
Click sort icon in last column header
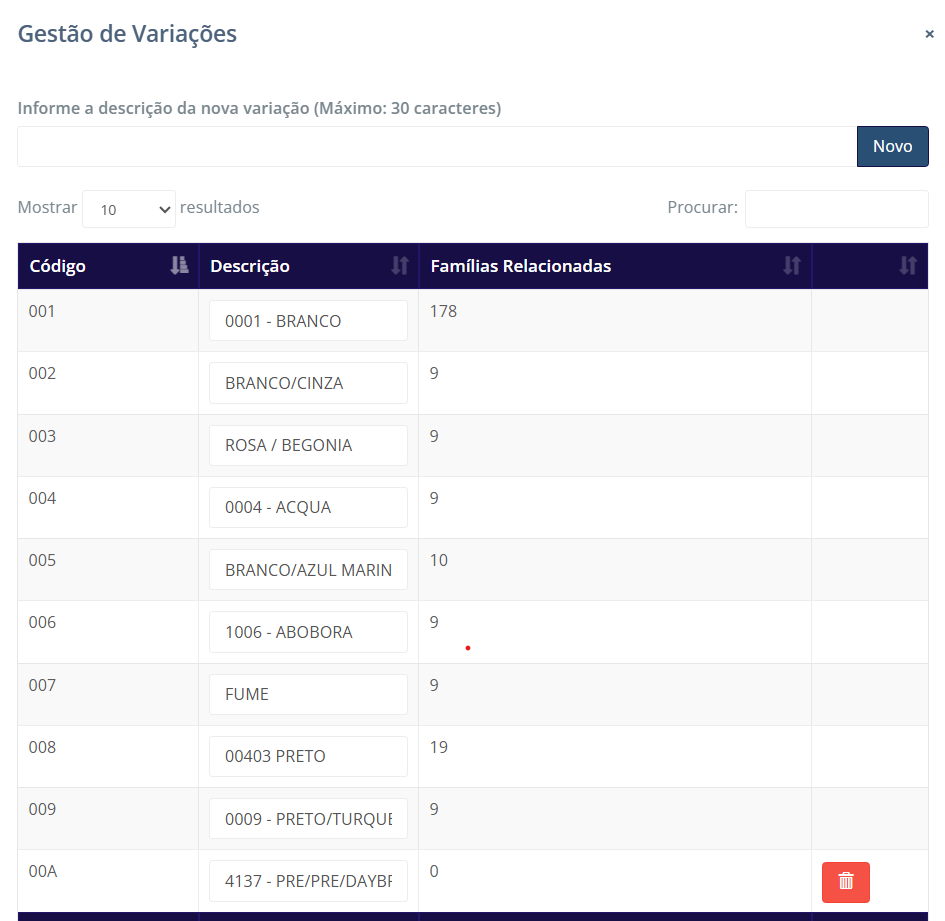(x=908, y=266)
